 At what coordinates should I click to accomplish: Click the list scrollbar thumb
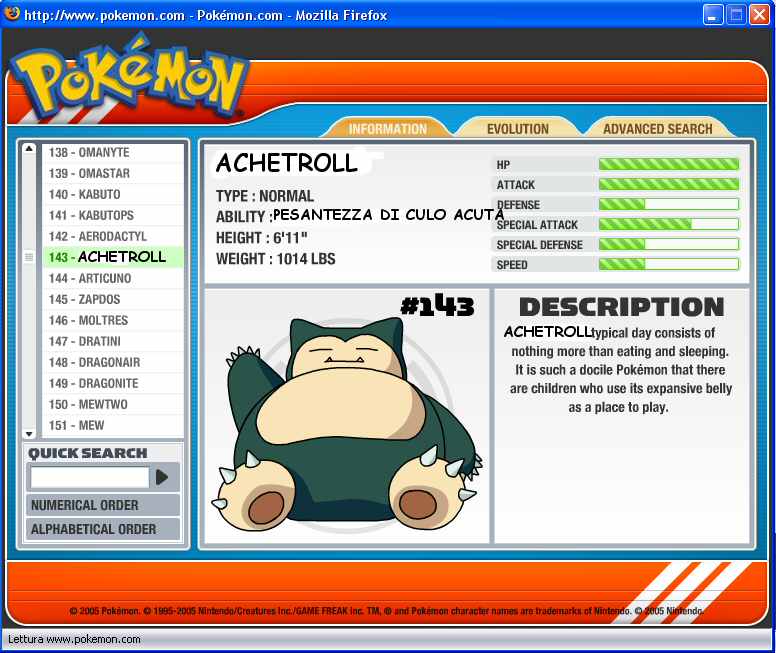pos(29,257)
